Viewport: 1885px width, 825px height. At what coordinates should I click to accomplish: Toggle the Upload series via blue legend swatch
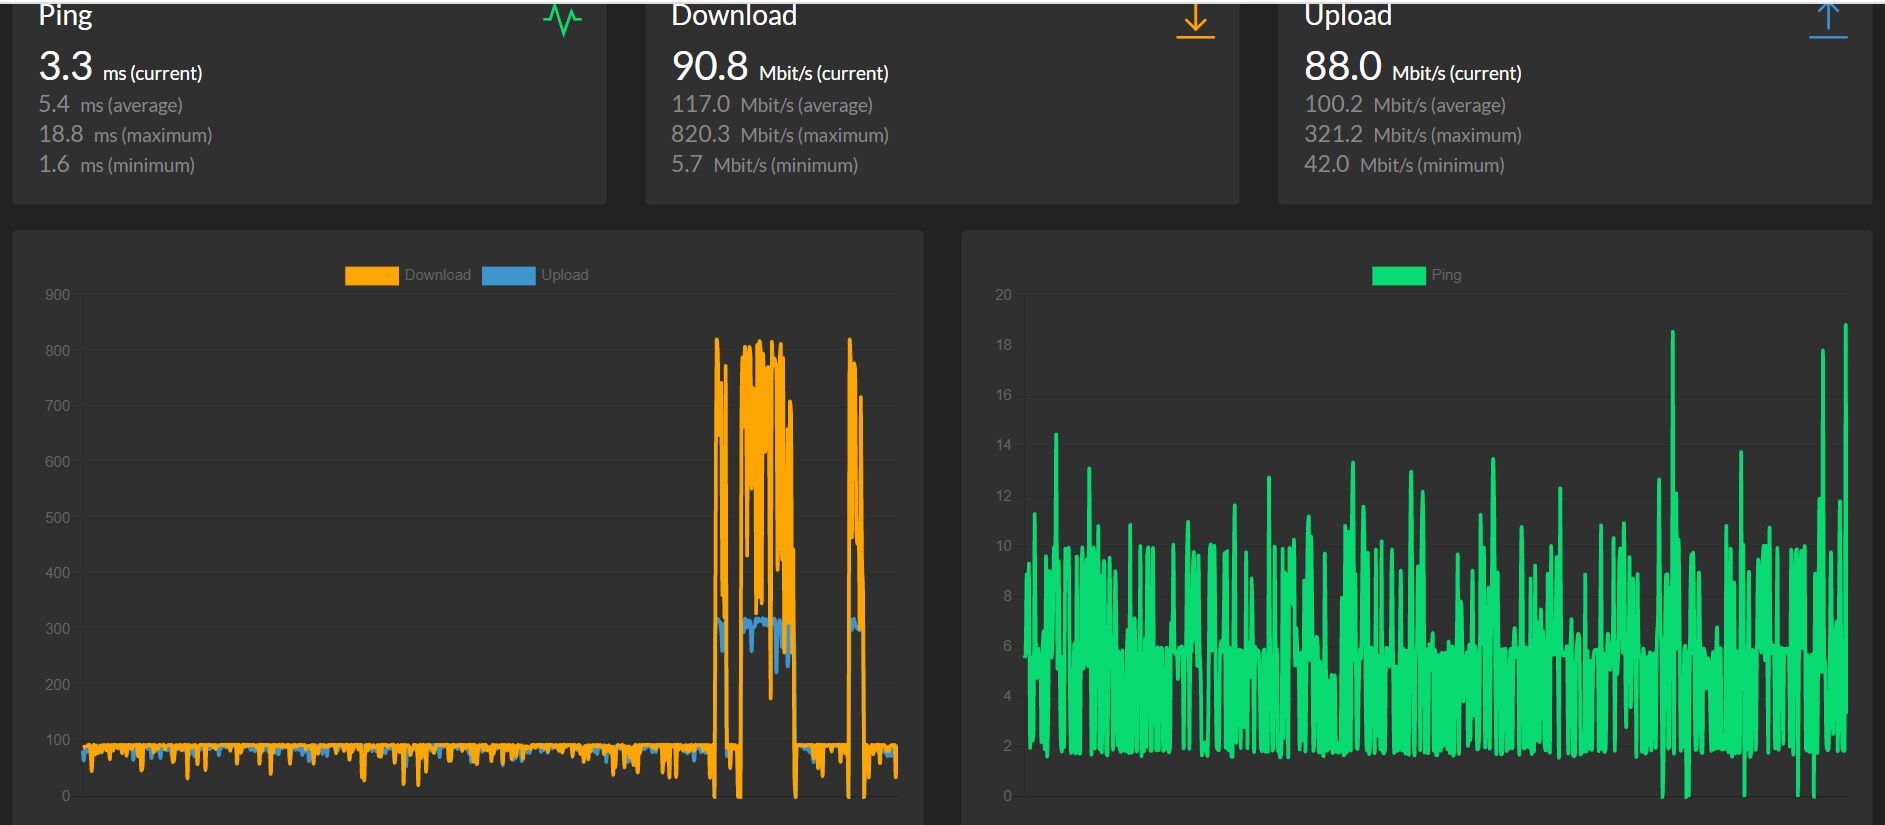pyautogui.click(x=508, y=276)
